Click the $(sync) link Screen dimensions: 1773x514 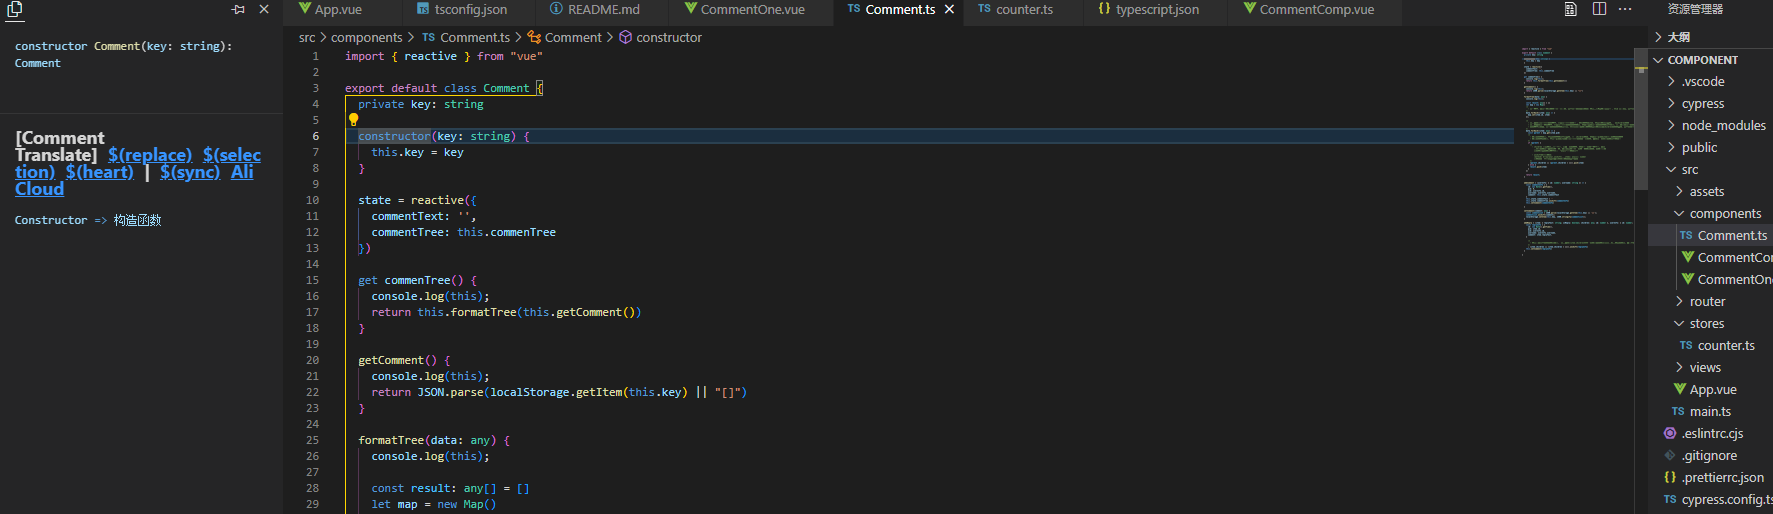coord(190,172)
